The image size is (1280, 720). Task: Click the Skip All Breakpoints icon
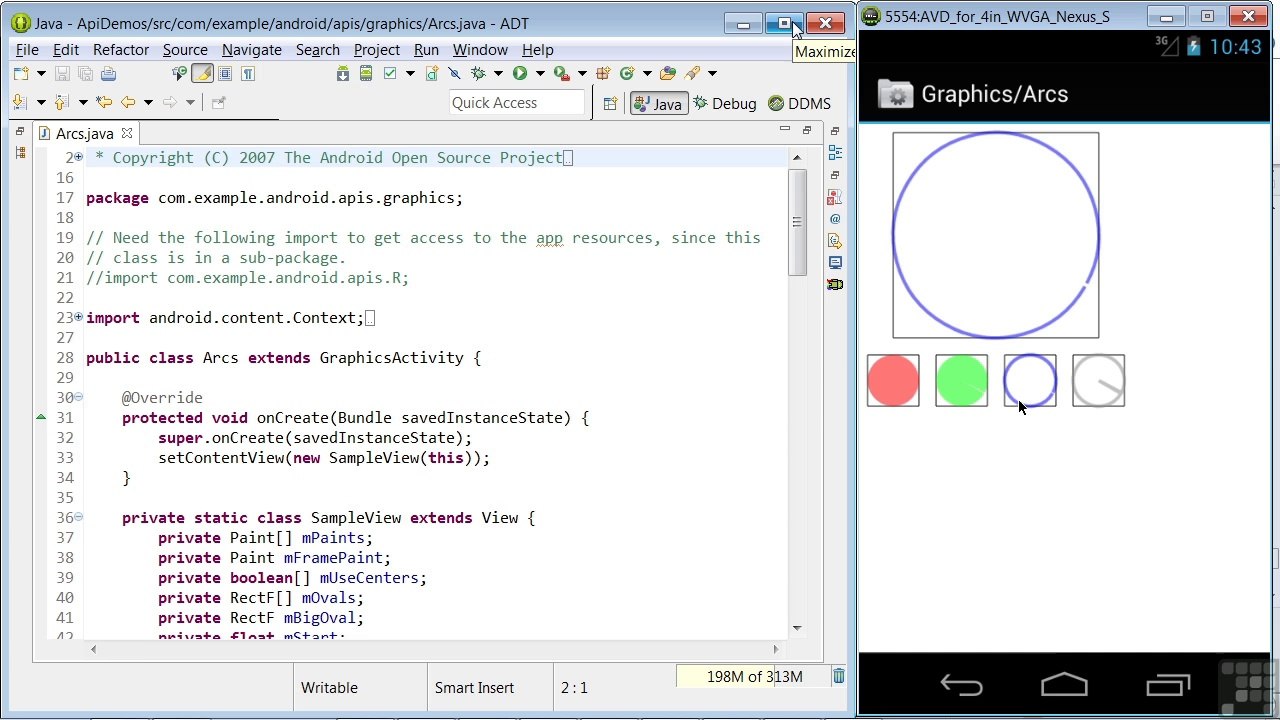pos(454,73)
